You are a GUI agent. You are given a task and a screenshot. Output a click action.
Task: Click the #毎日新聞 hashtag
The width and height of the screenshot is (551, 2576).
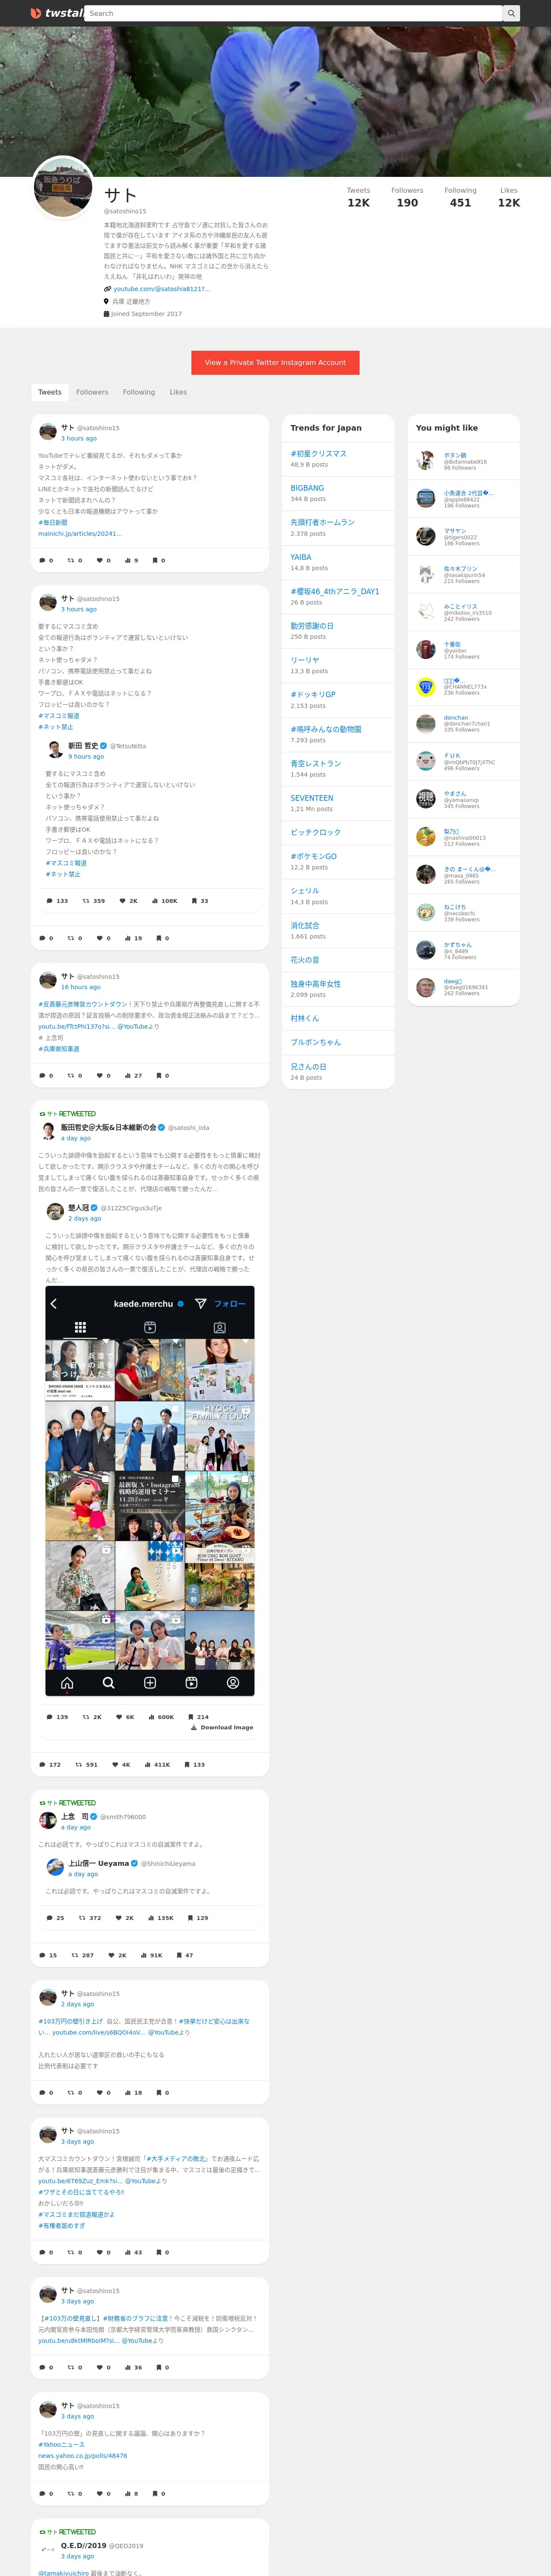pyautogui.click(x=53, y=523)
